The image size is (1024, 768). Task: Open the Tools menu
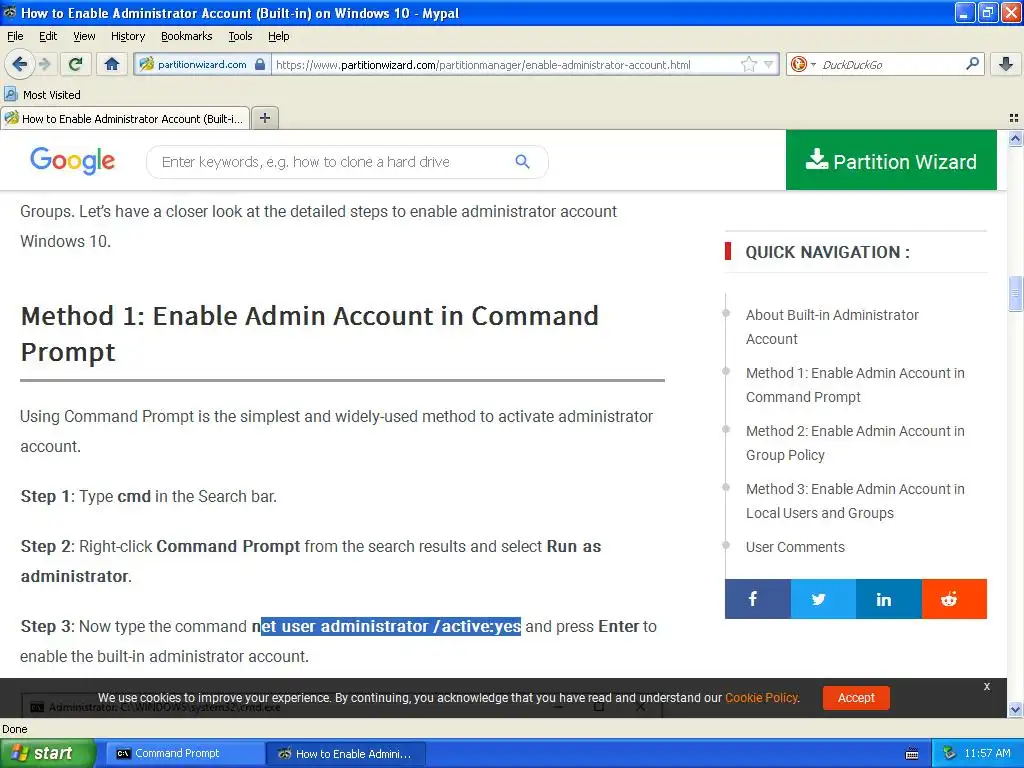click(240, 37)
